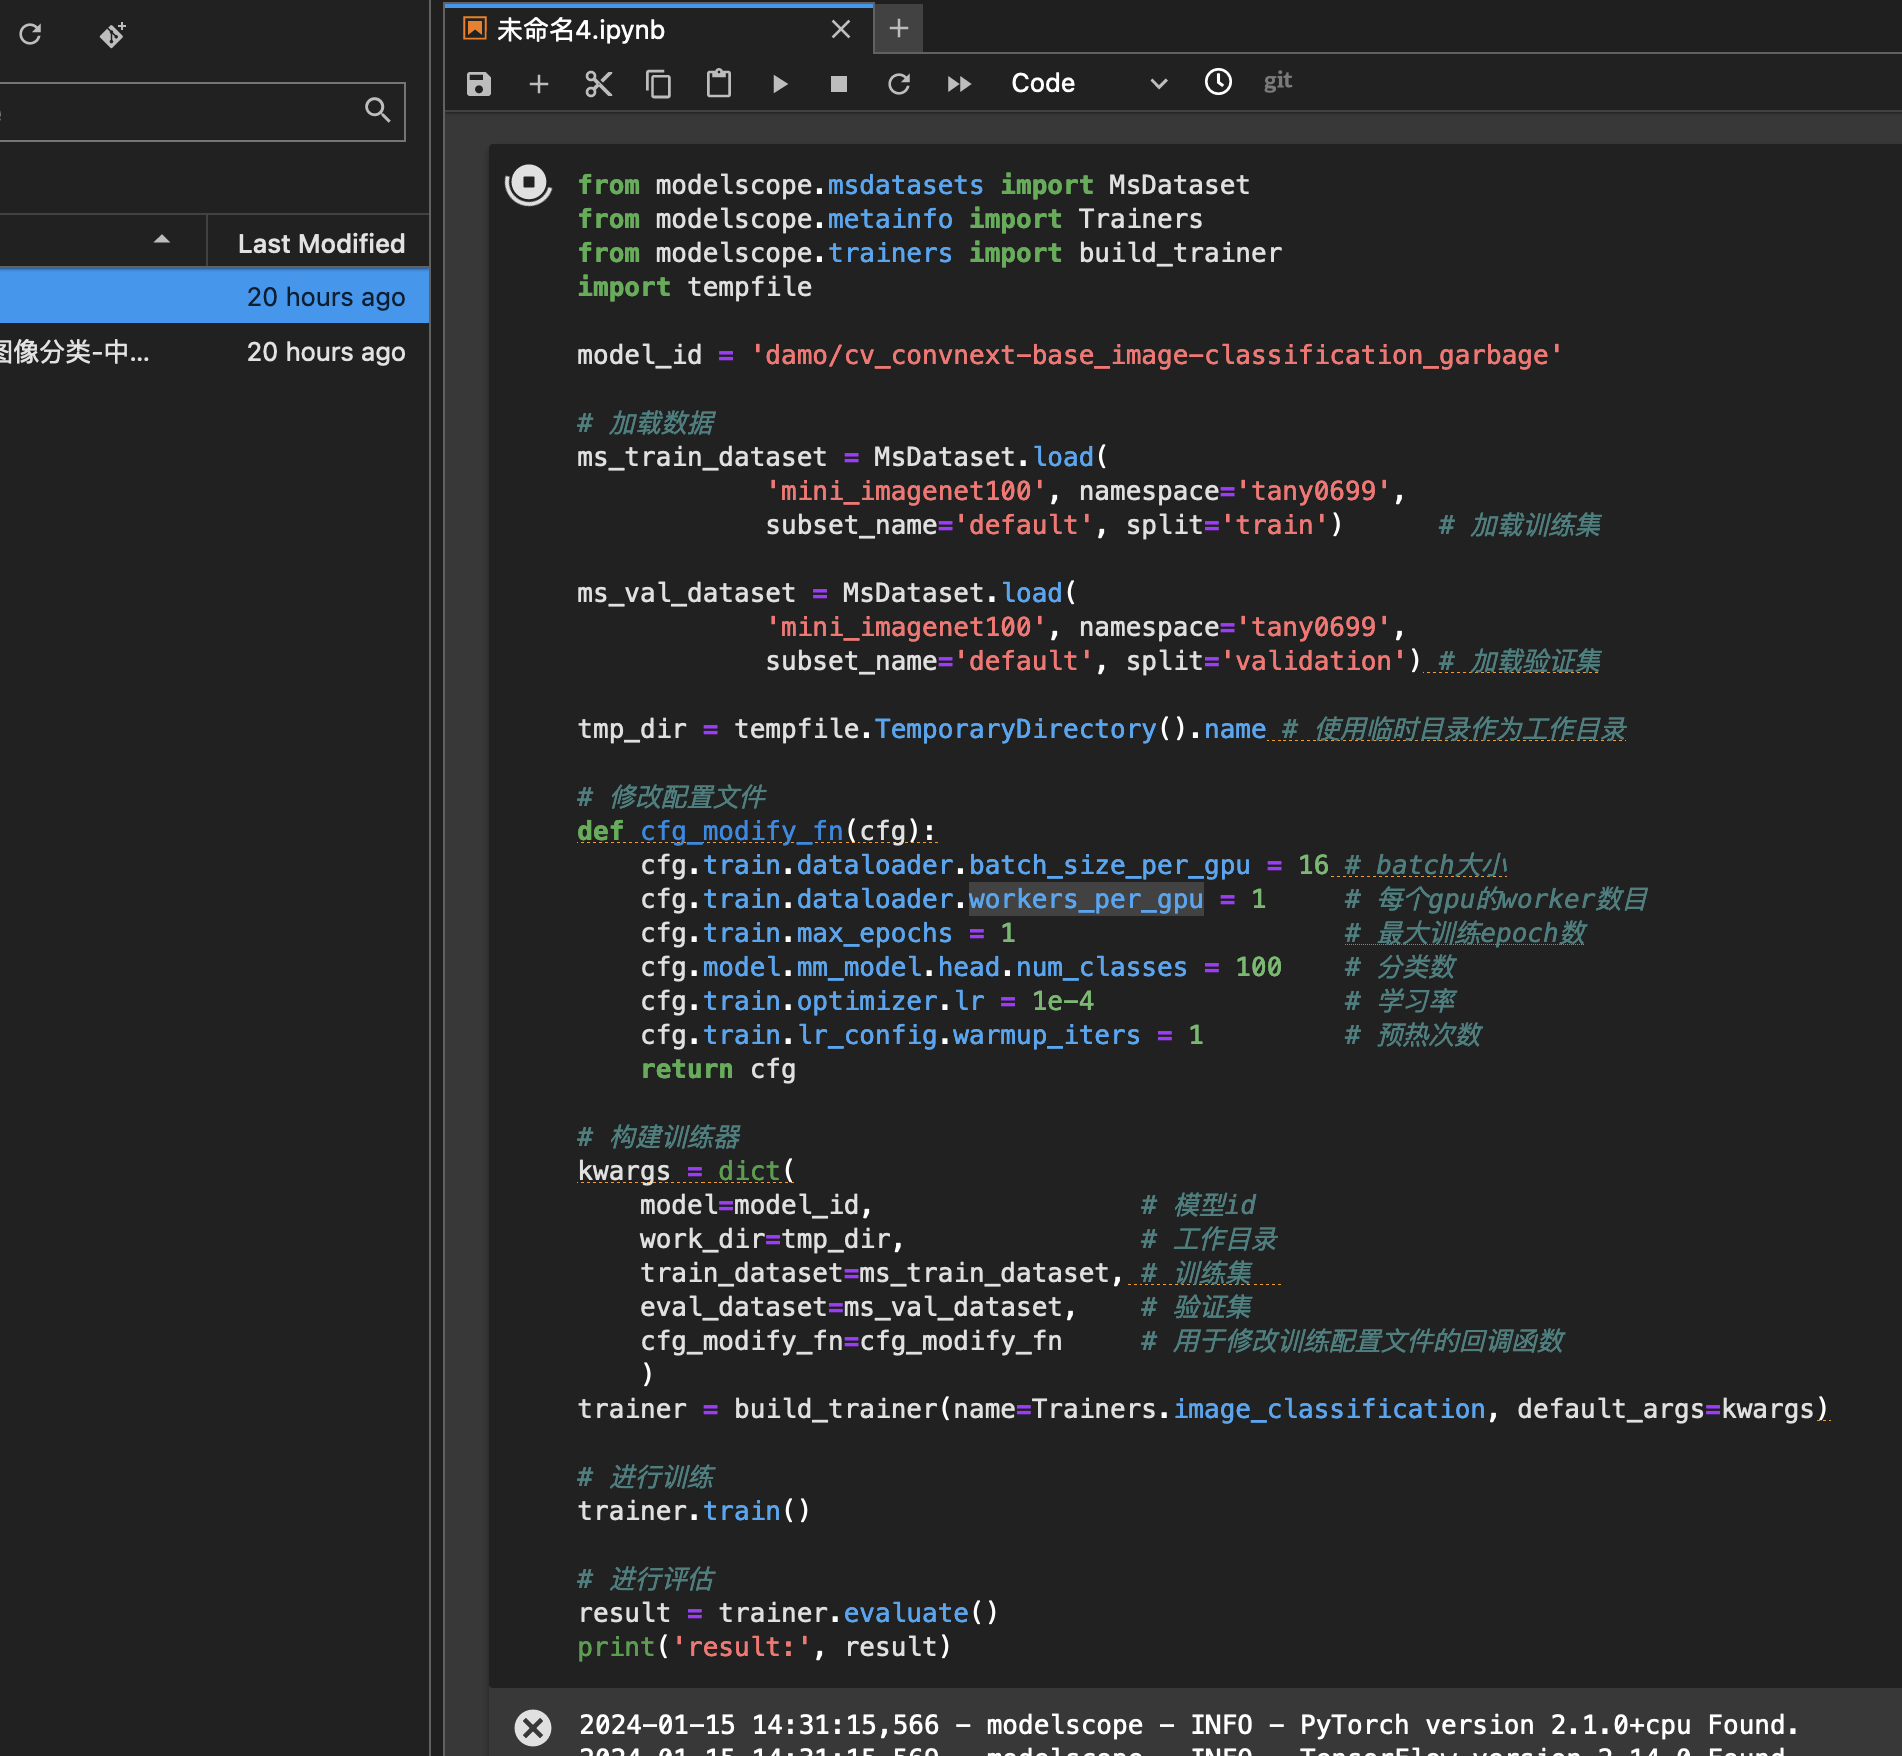This screenshot has width=1902, height=1756.
Task: Stop the running cell via the cell stop icon
Action: (528, 185)
